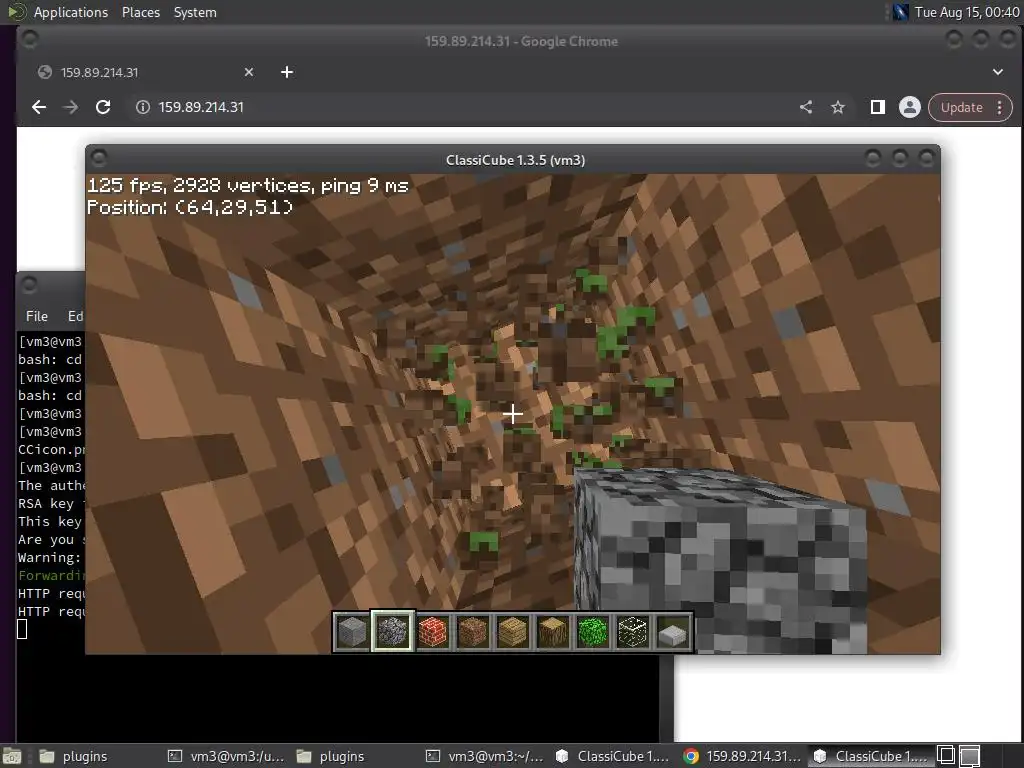View site information icon in address bar
1024x768 pixels.
click(x=142, y=107)
